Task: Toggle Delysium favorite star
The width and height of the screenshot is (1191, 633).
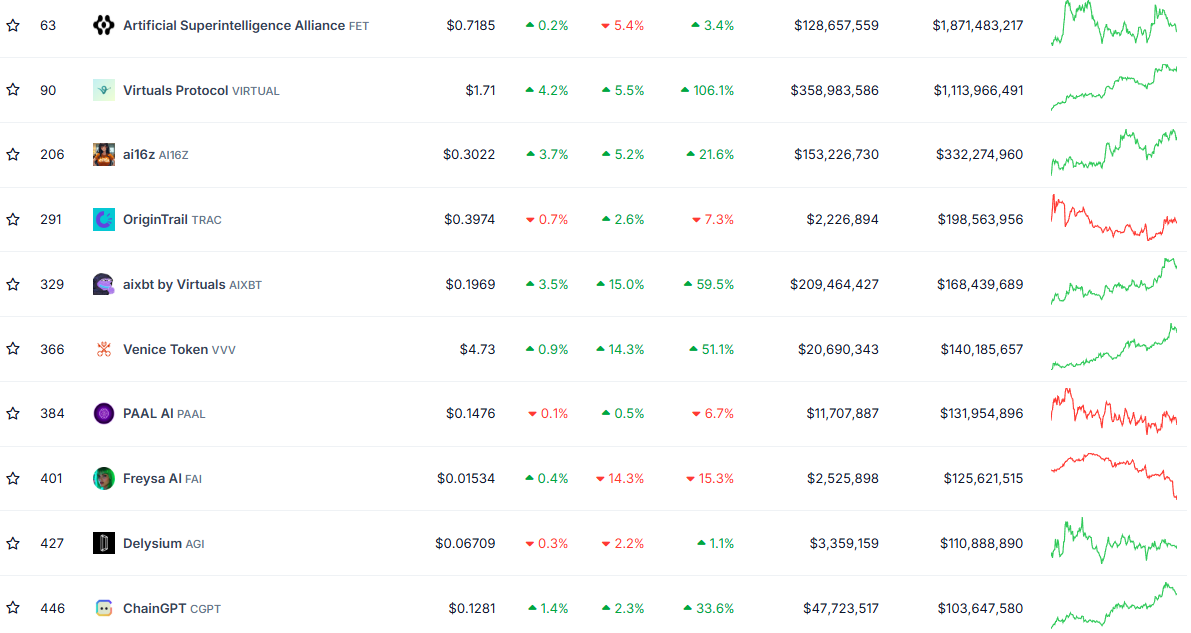Action: 13,543
